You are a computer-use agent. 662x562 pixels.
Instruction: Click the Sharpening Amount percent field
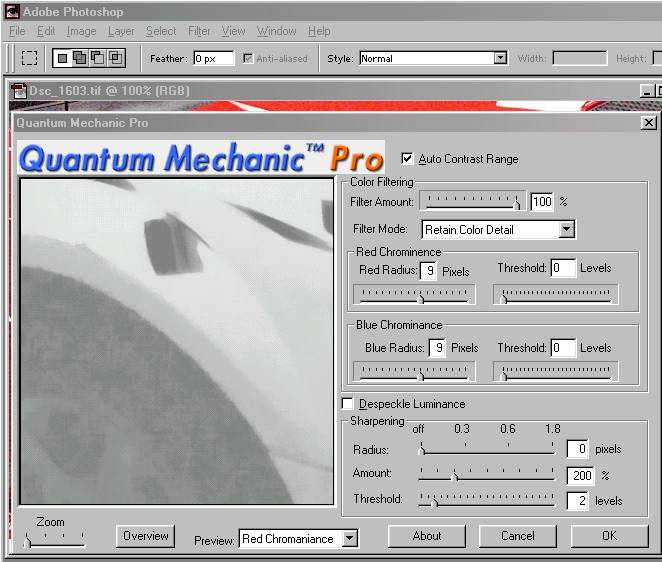581,475
